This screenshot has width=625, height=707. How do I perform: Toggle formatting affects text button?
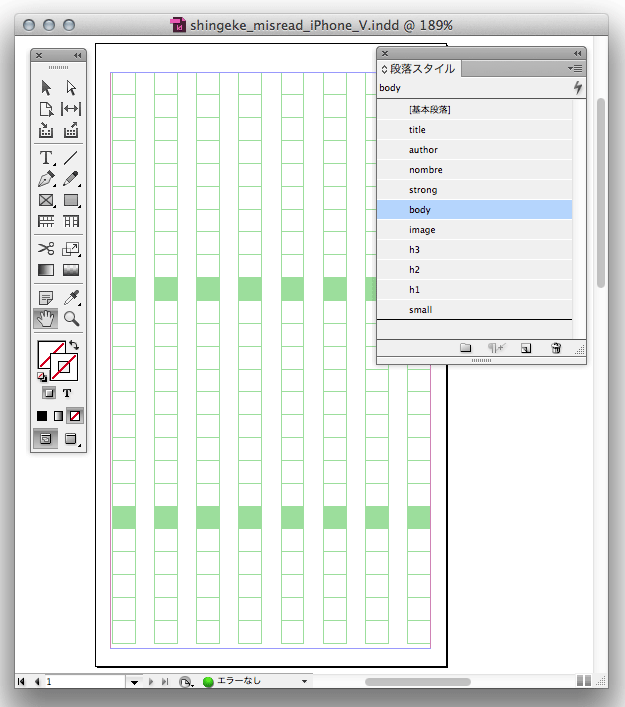[x=67, y=393]
